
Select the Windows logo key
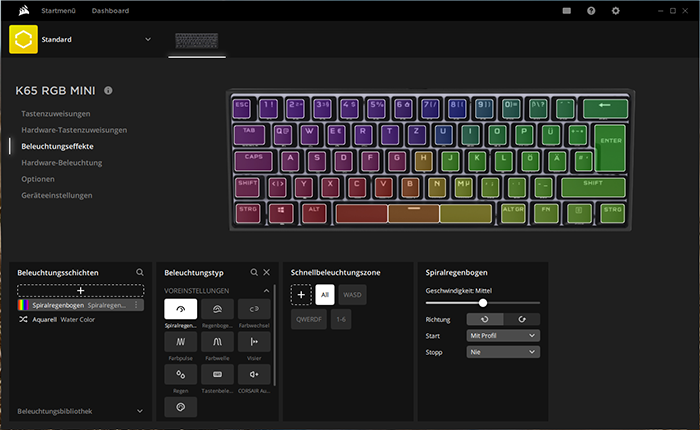coord(281,214)
